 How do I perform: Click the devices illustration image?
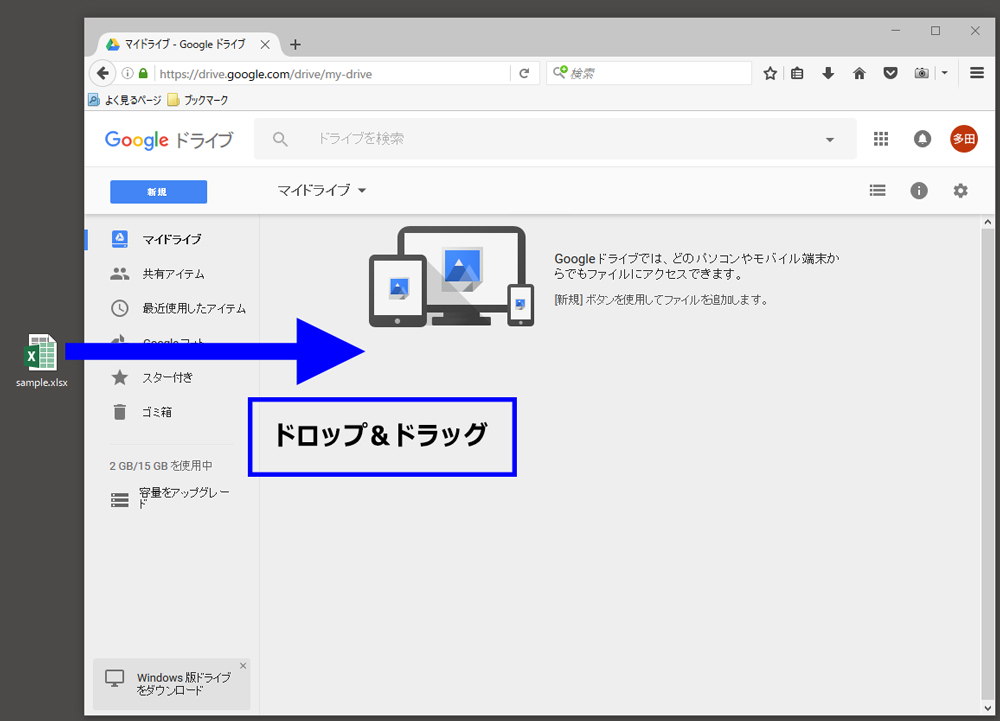pos(452,276)
